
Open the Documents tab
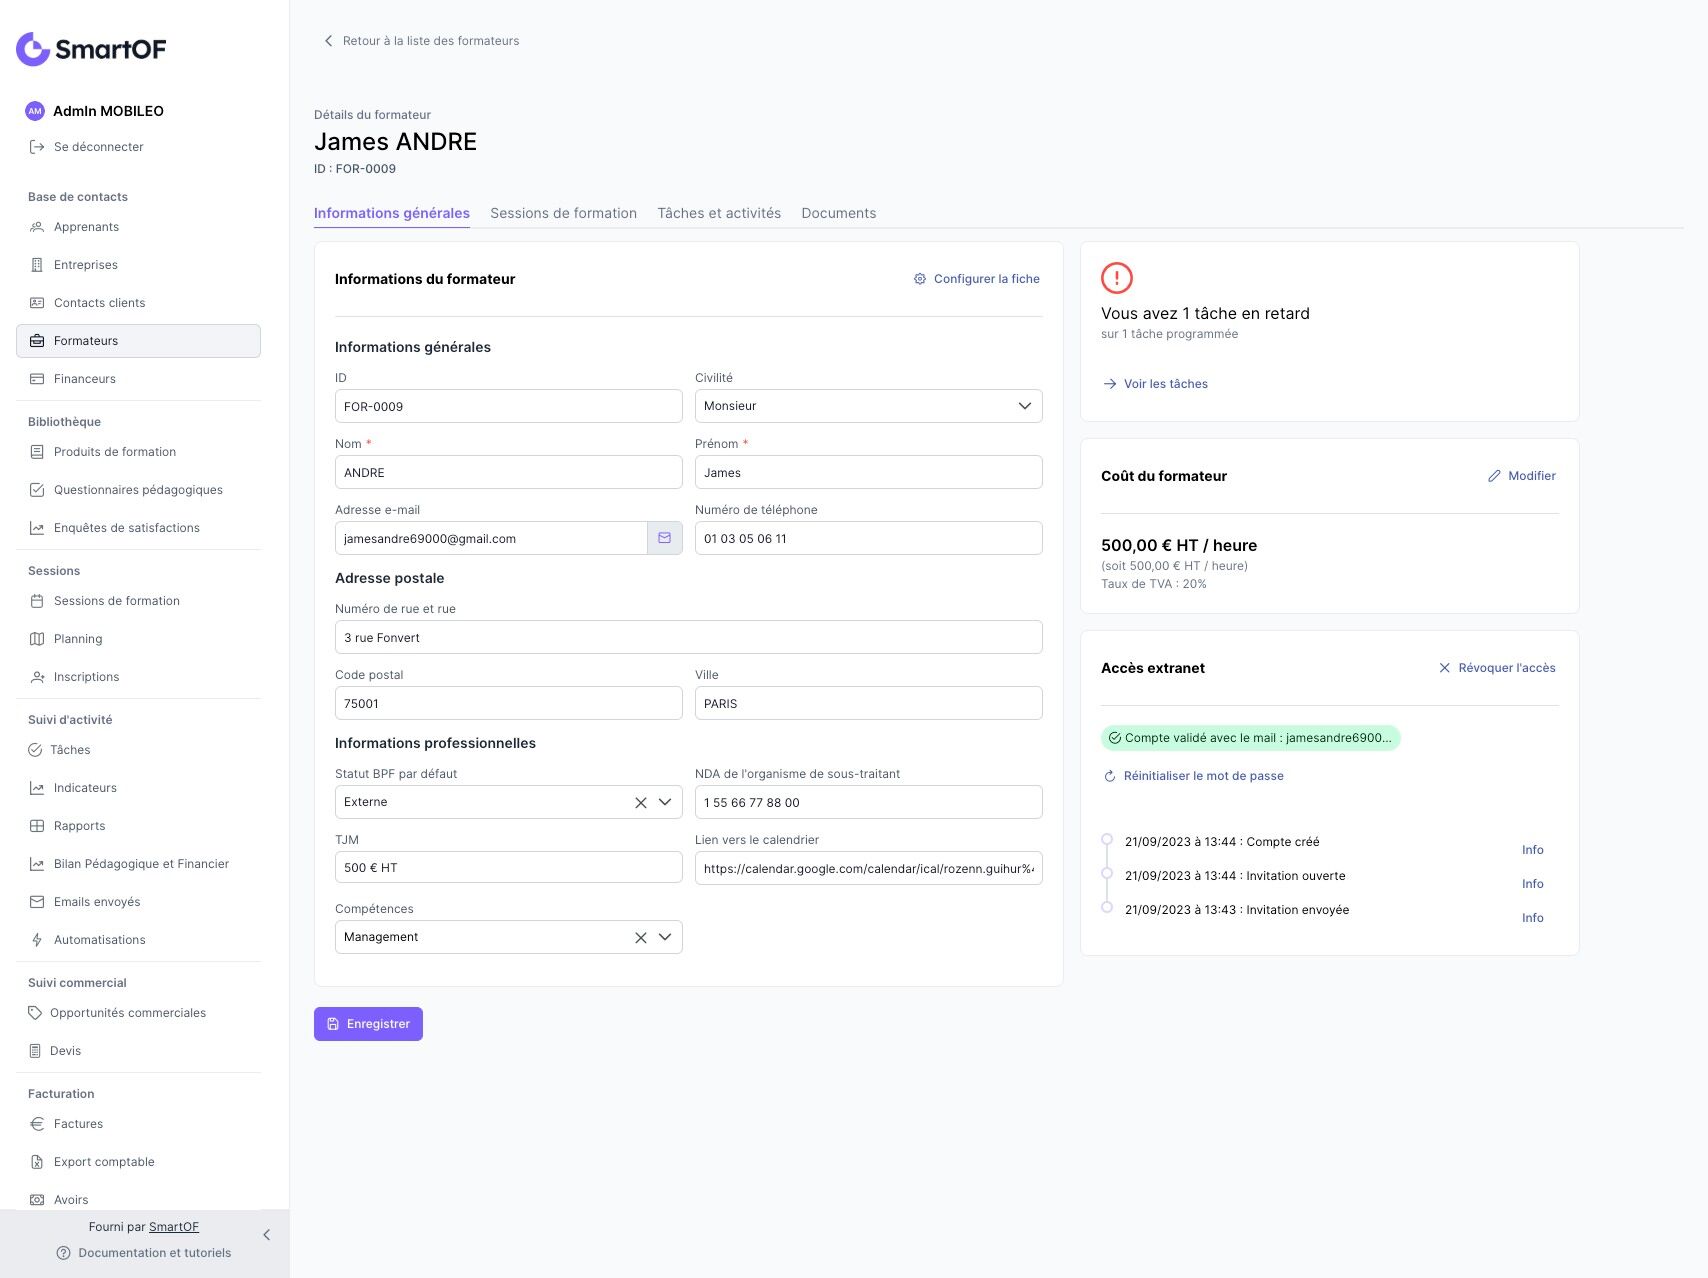coord(838,213)
